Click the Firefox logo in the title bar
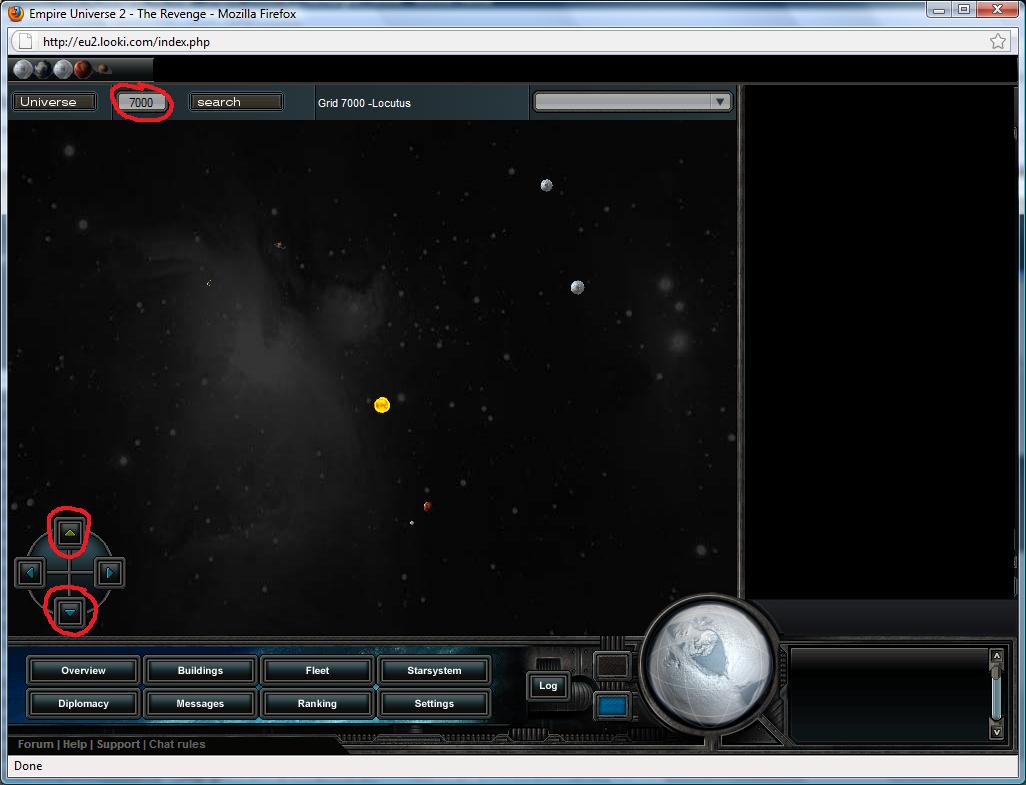 [x=16, y=13]
